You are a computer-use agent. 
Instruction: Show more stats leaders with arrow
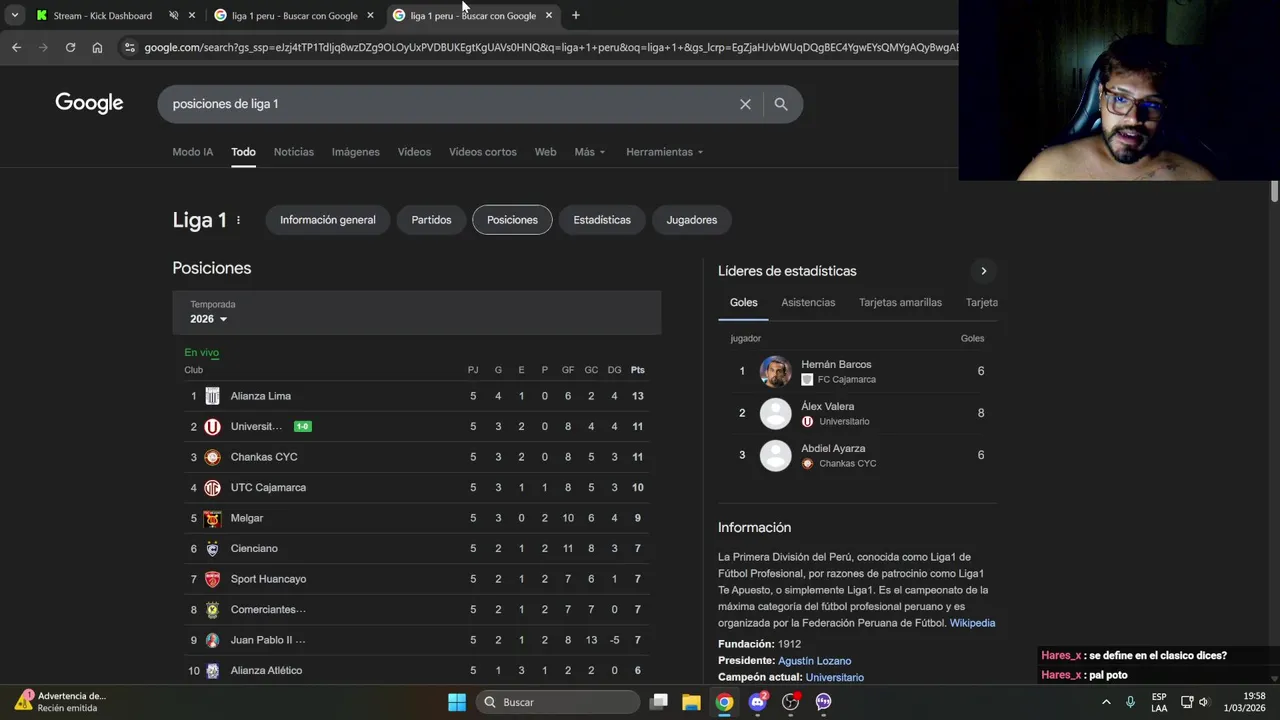pyautogui.click(x=983, y=271)
